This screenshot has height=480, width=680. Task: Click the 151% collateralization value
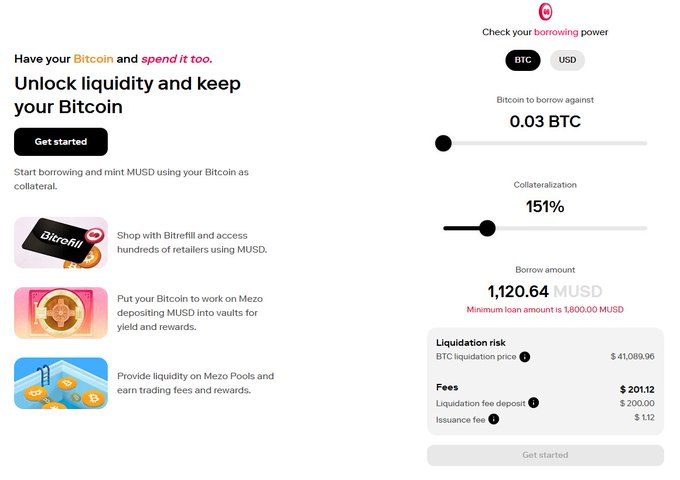click(545, 207)
